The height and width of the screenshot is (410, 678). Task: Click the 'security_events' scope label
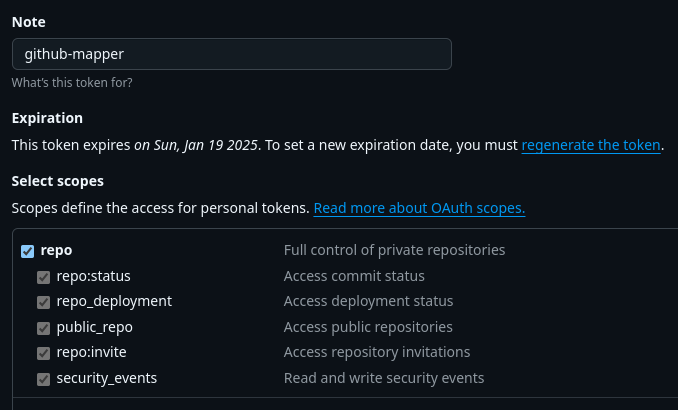pos(106,378)
